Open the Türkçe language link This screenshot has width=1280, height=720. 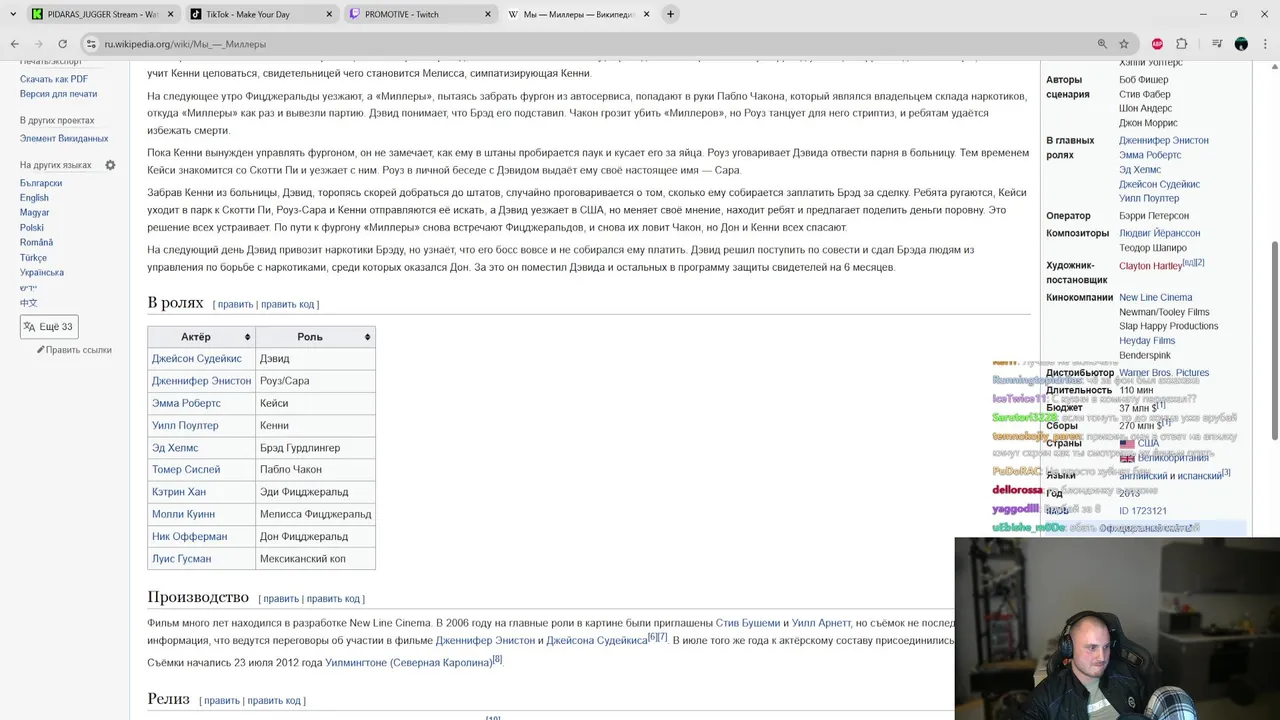point(33,258)
